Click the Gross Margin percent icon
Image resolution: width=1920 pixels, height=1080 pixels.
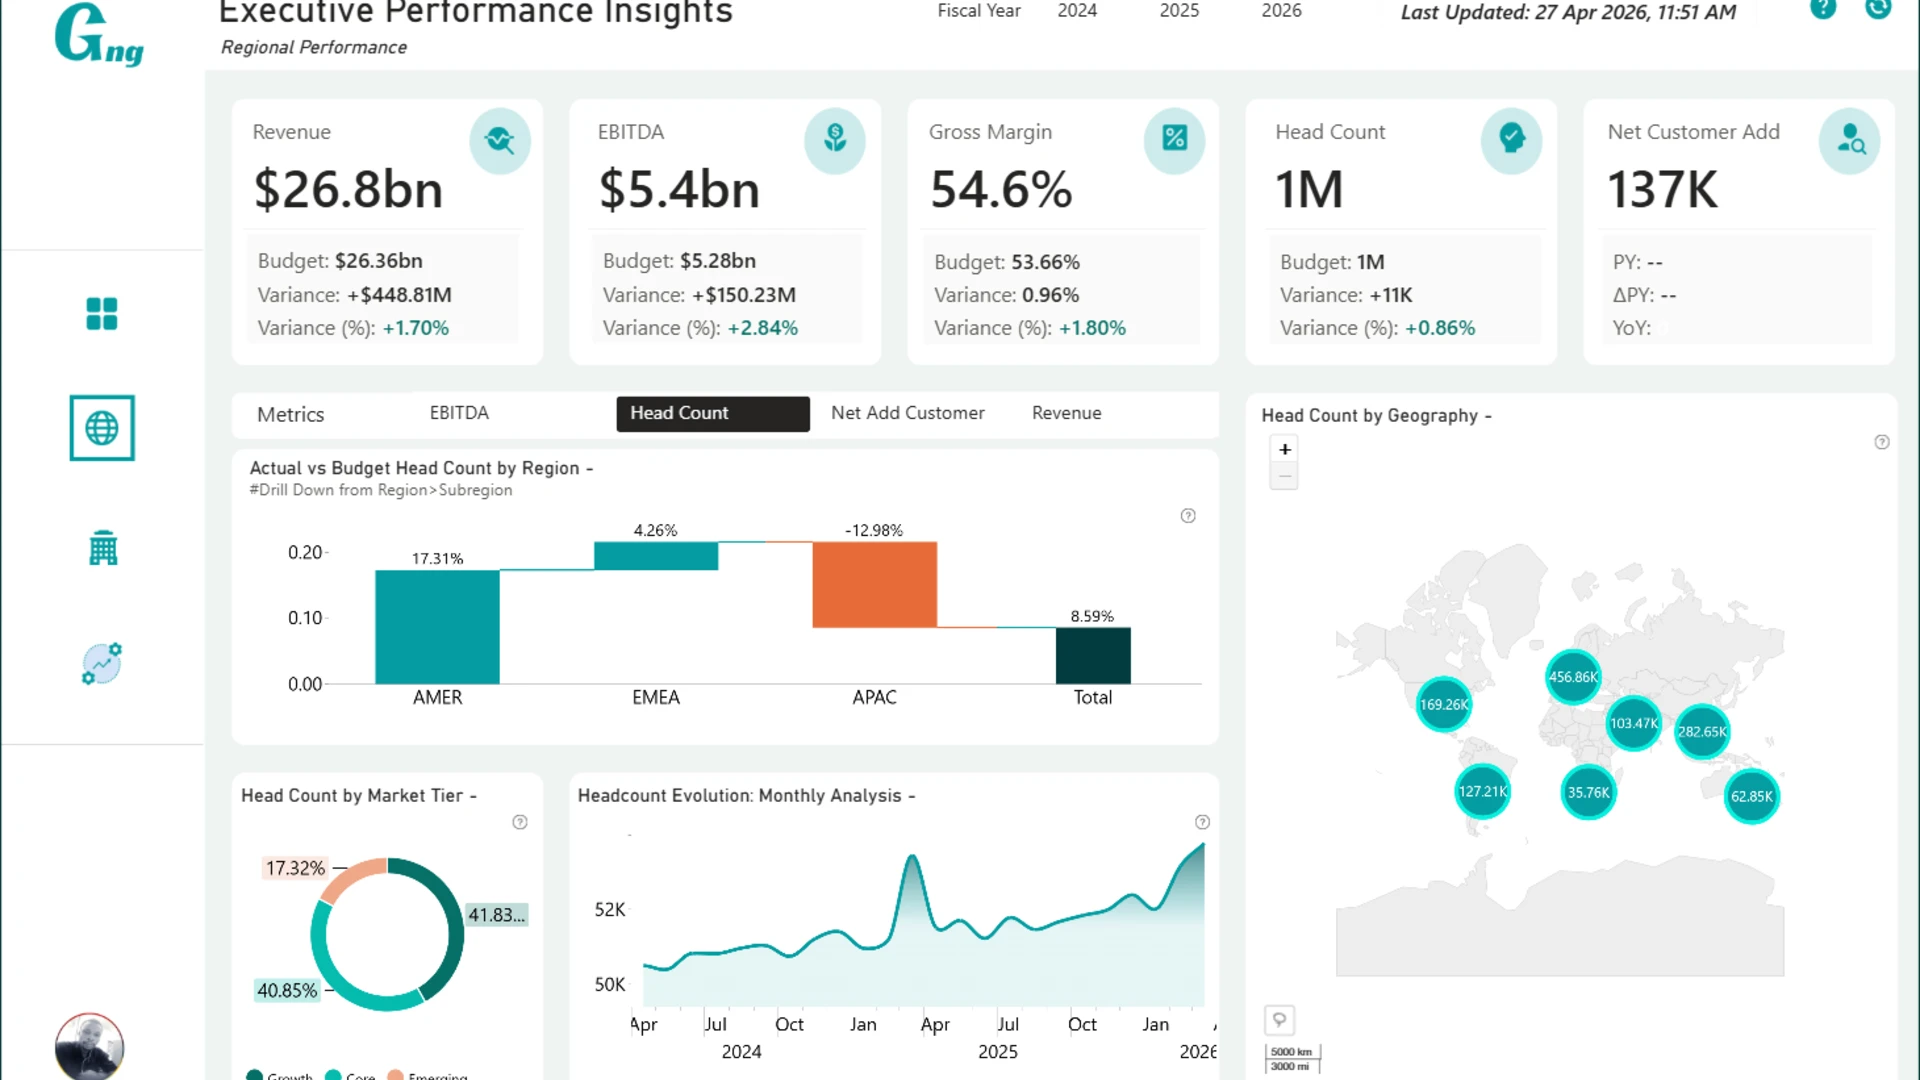(1174, 139)
